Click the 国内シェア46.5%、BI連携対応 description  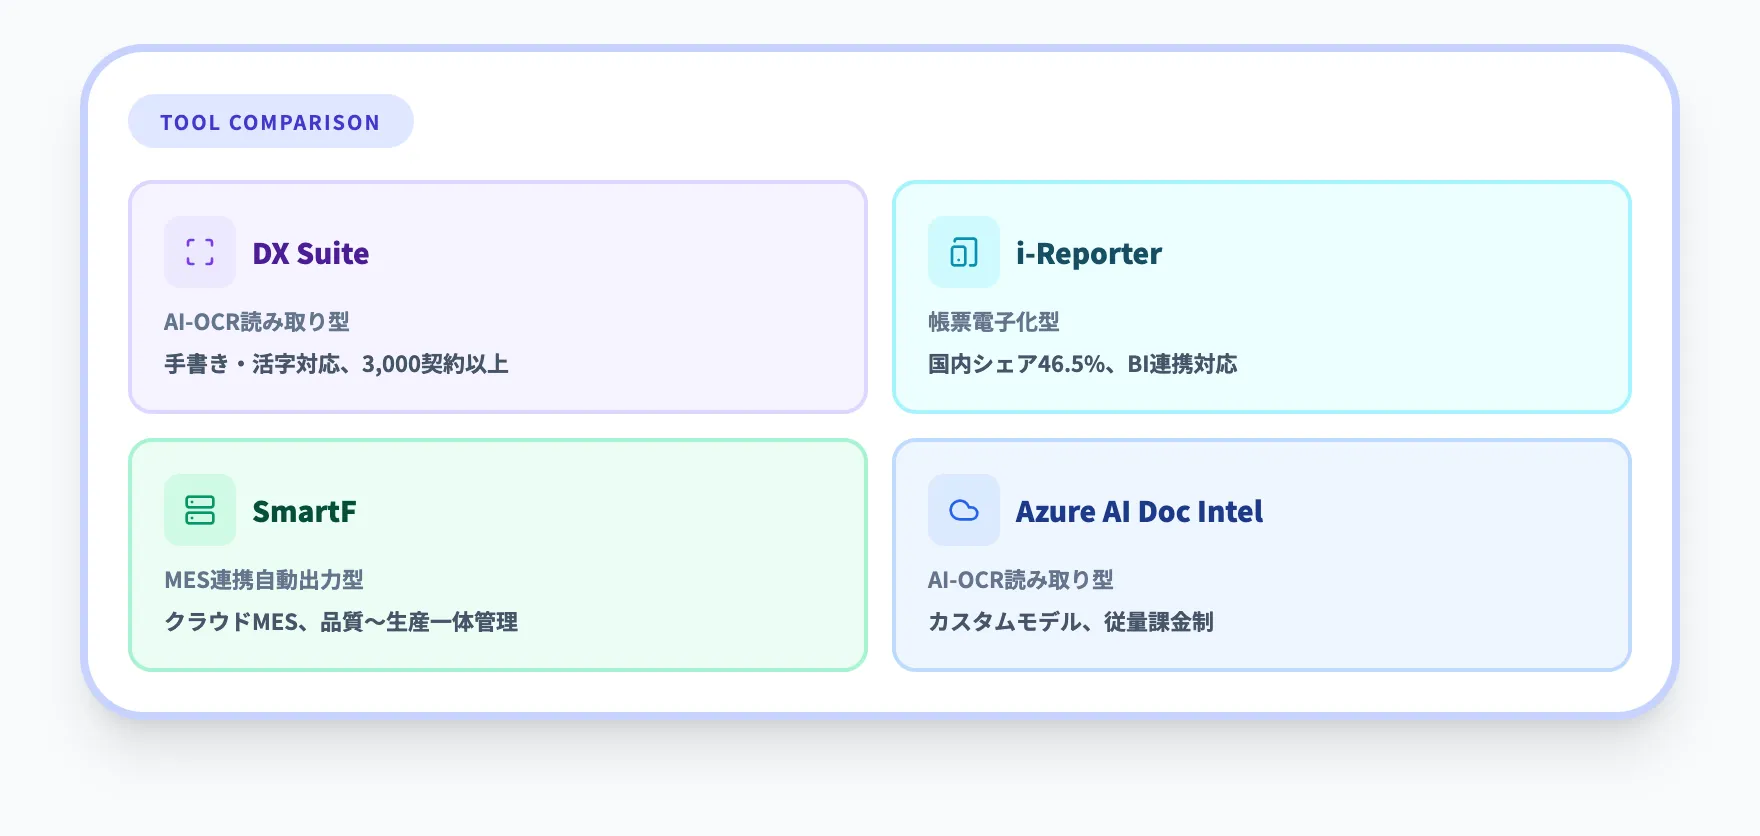1082,364
